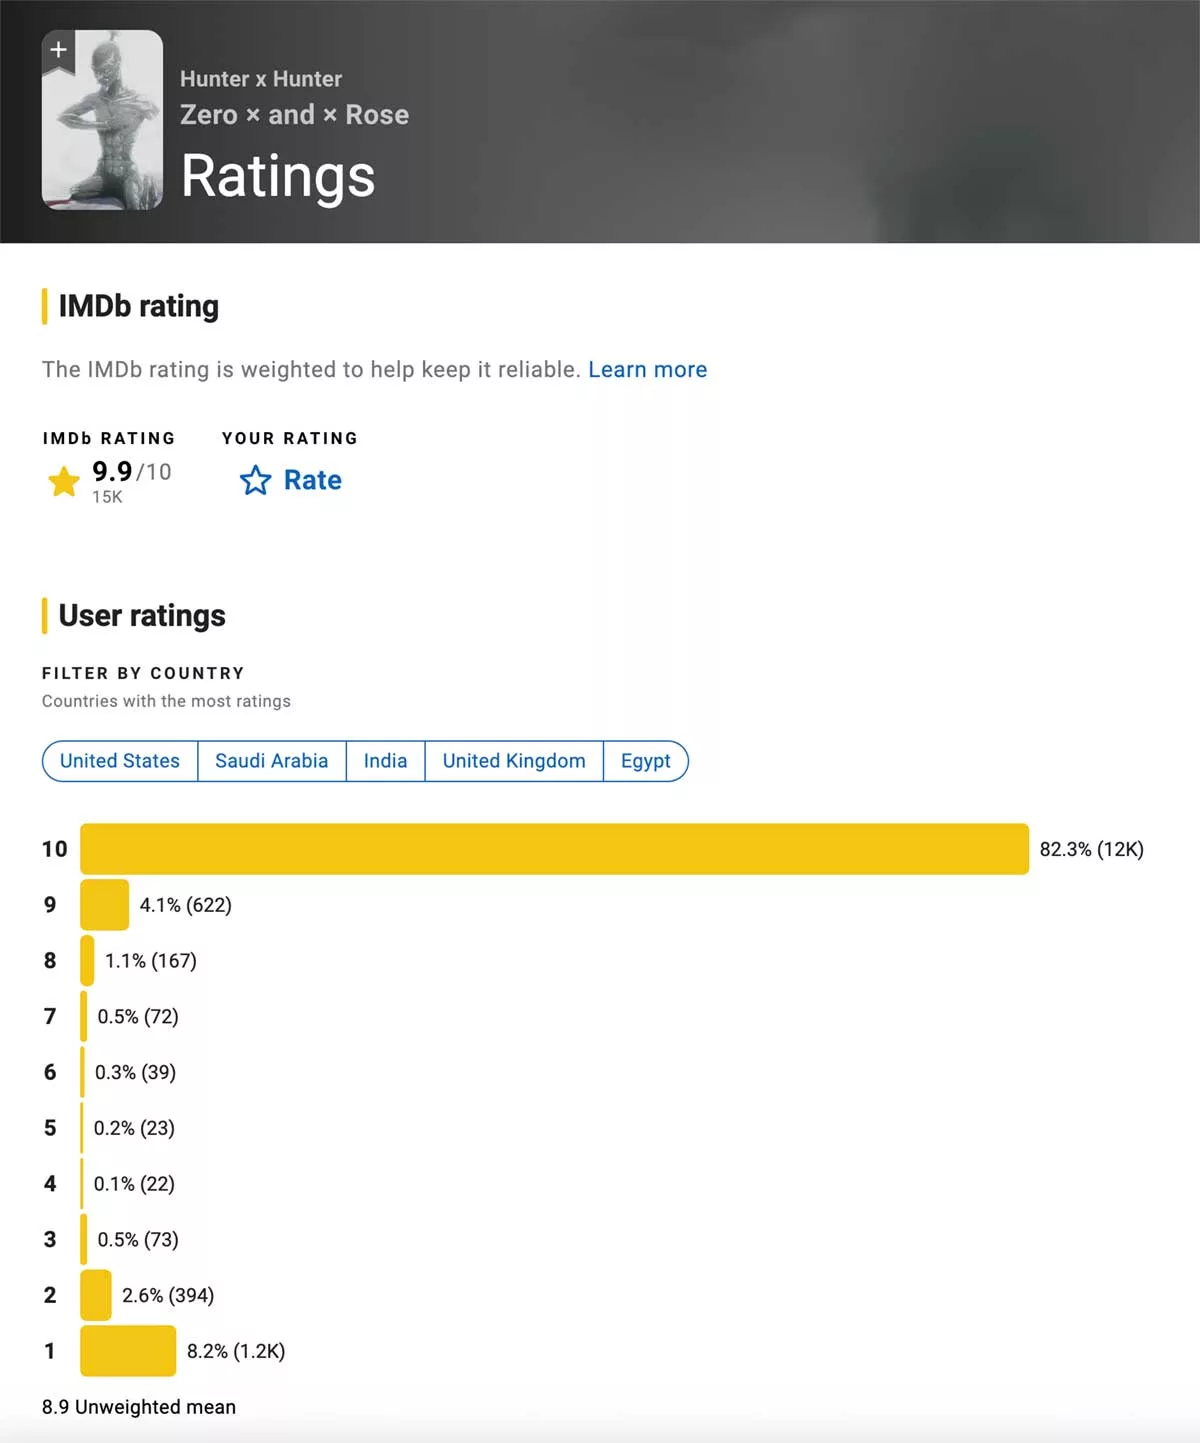Click the add to watchlist plus icon

[59, 50]
